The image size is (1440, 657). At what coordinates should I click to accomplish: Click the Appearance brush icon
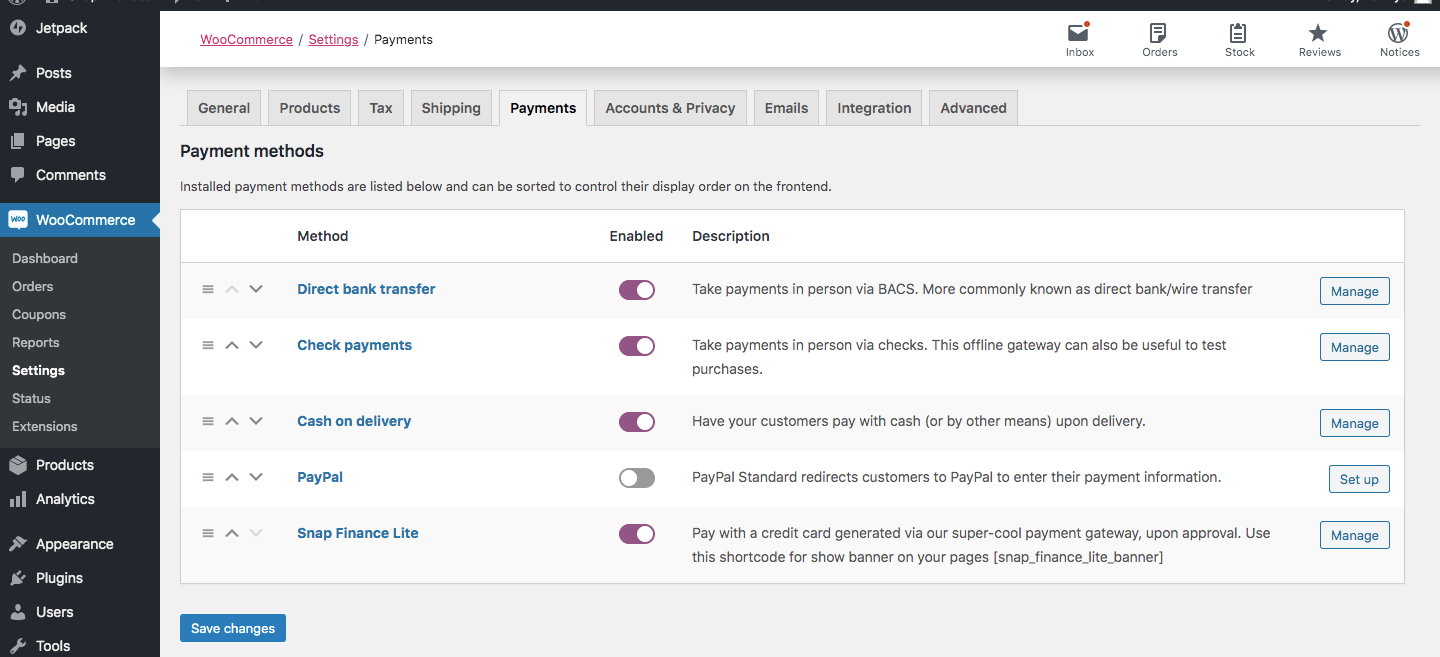click(x=18, y=544)
